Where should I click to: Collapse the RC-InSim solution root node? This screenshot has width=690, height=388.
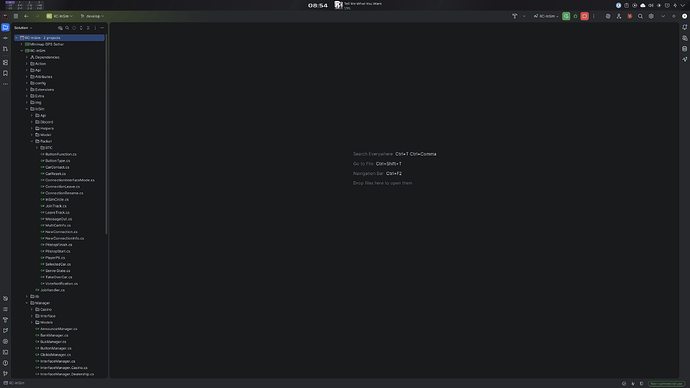coord(17,38)
